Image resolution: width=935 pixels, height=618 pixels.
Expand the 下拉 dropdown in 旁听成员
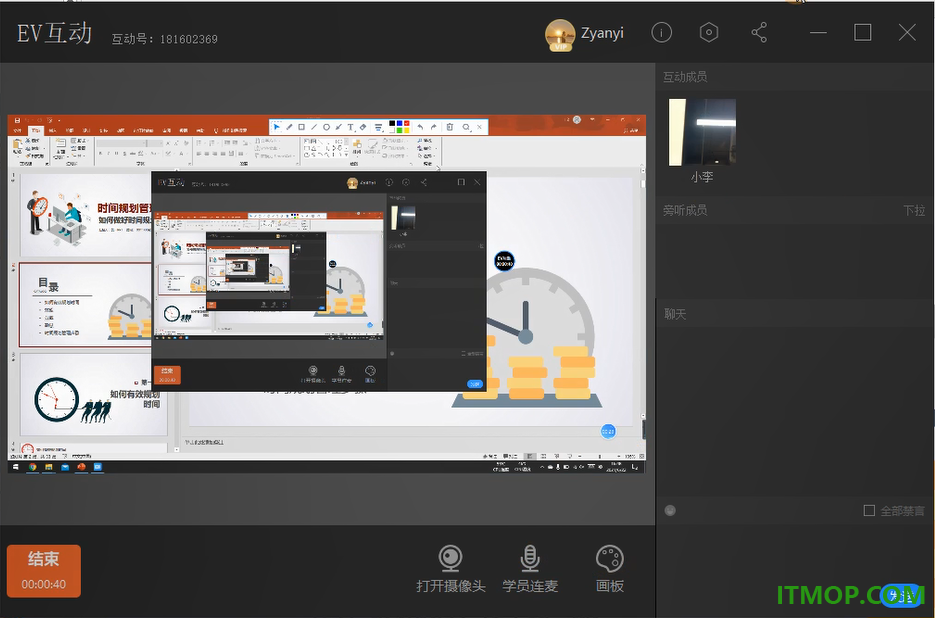click(x=914, y=210)
